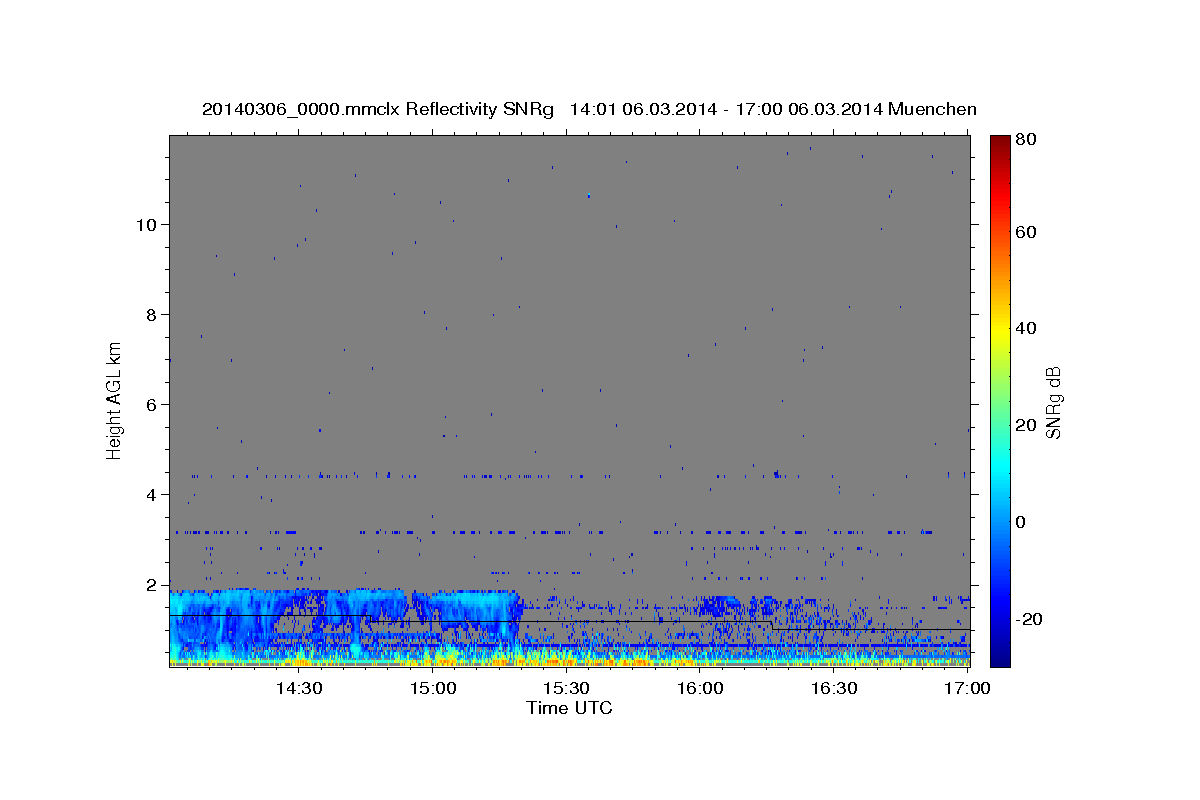Image resolution: width=1200 pixels, height=800 pixels.
Task: Click the height tick label '6'
Action: click(x=150, y=404)
